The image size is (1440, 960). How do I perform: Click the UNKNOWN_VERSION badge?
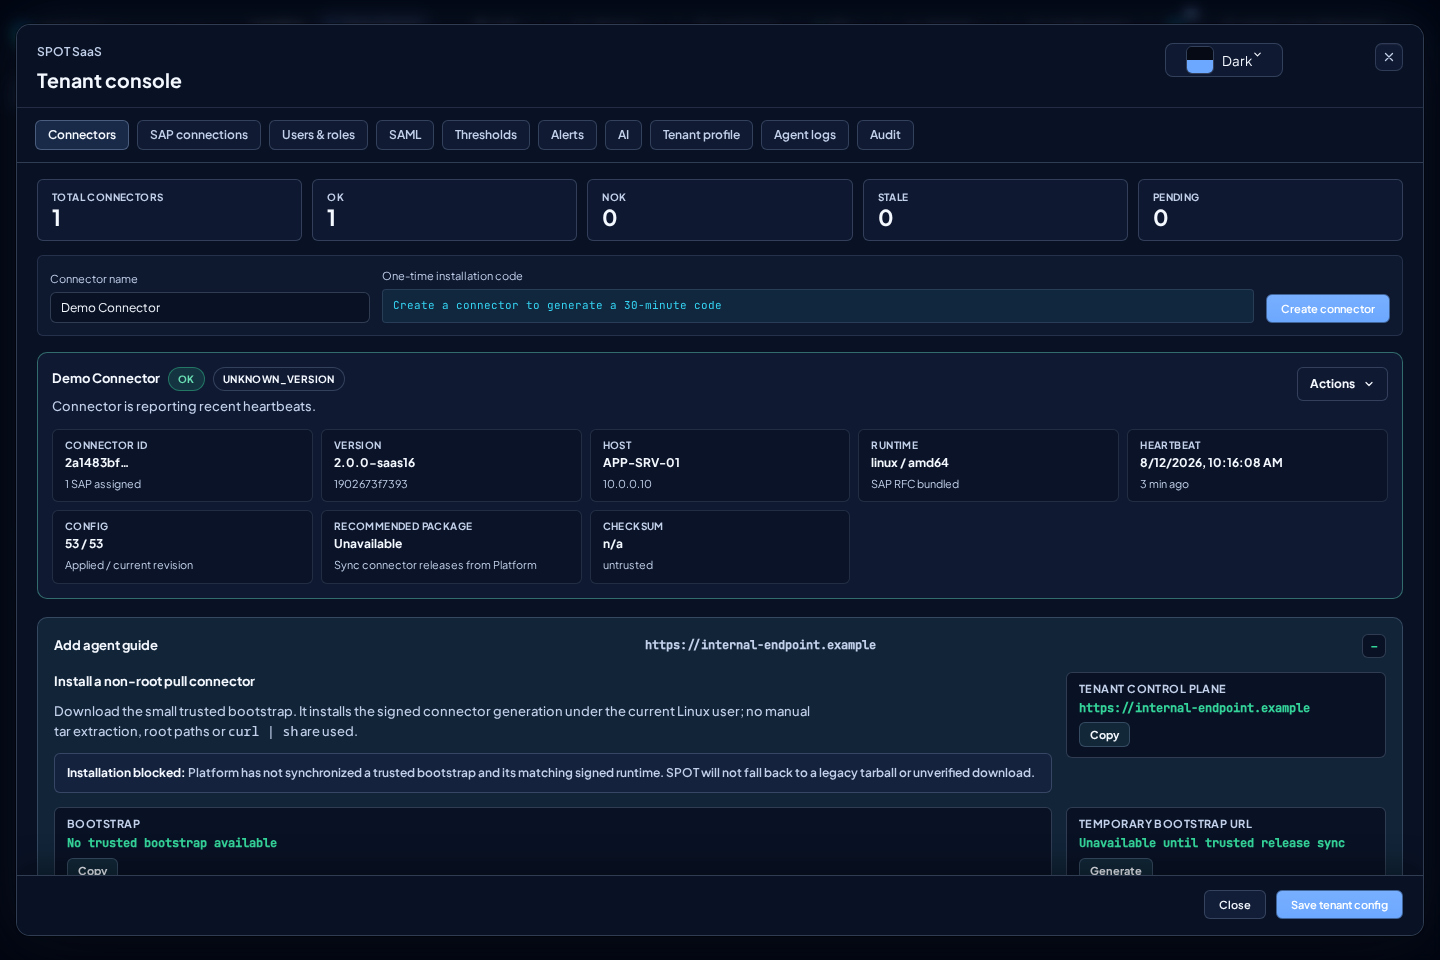[x=278, y=379]
